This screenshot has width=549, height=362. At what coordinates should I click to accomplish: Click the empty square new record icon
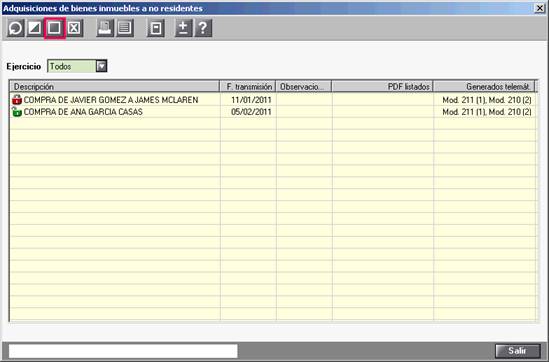click(55, 28)
